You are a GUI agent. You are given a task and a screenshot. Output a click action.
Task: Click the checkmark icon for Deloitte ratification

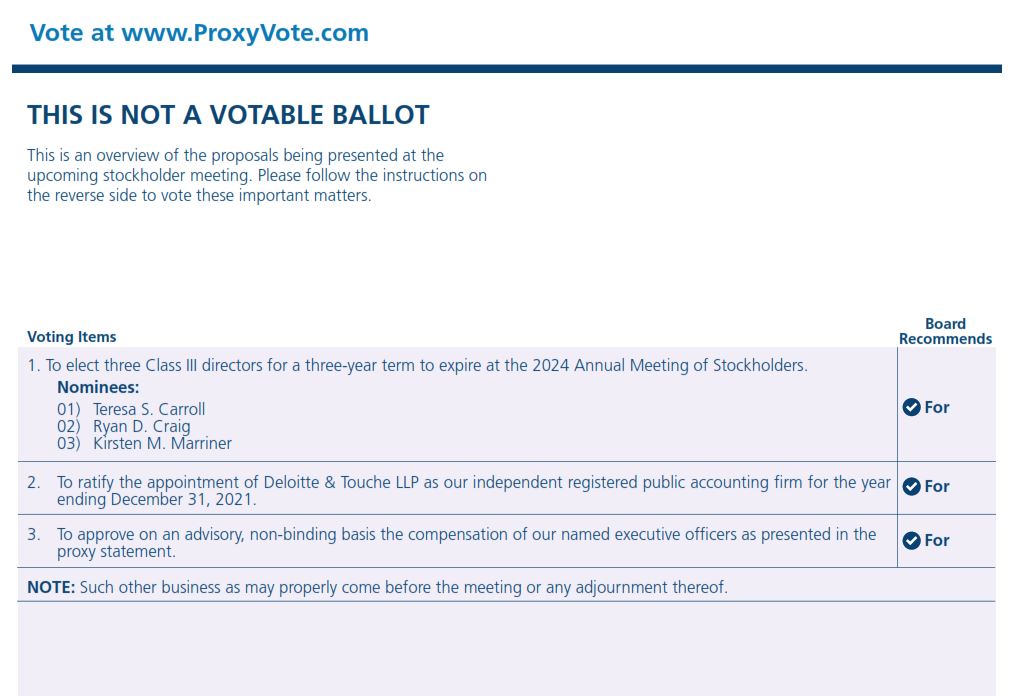click(x=911, y=486)
